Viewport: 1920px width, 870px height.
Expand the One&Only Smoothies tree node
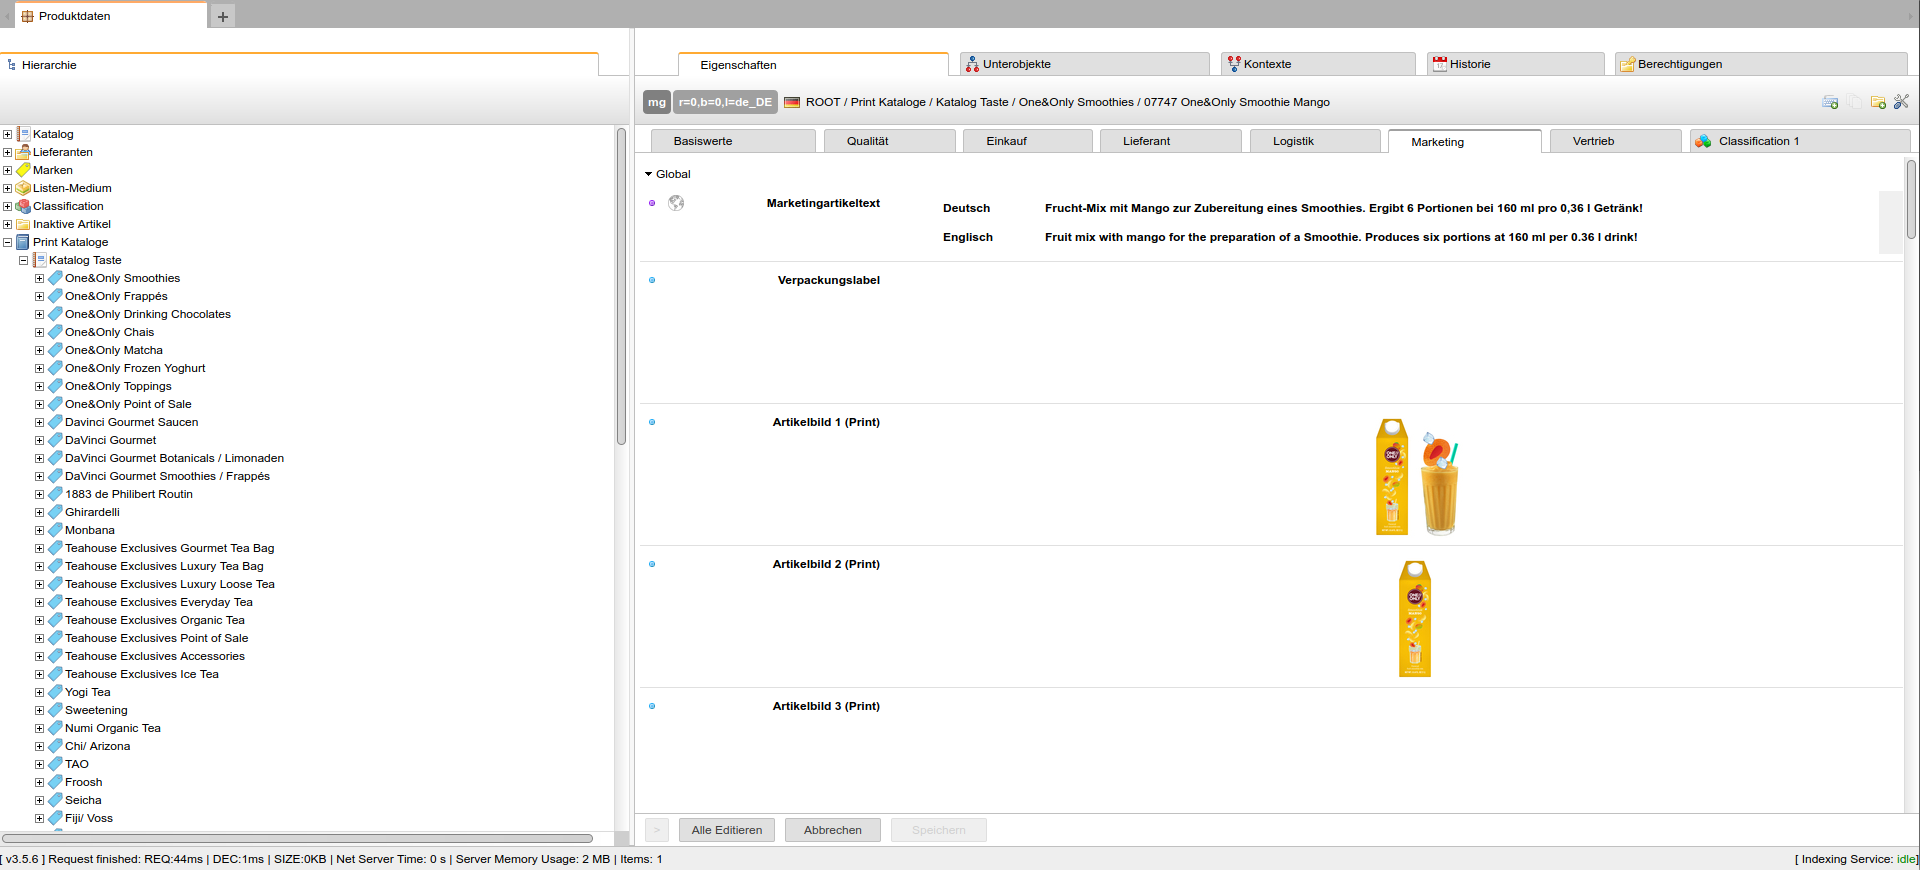(39, 278)
